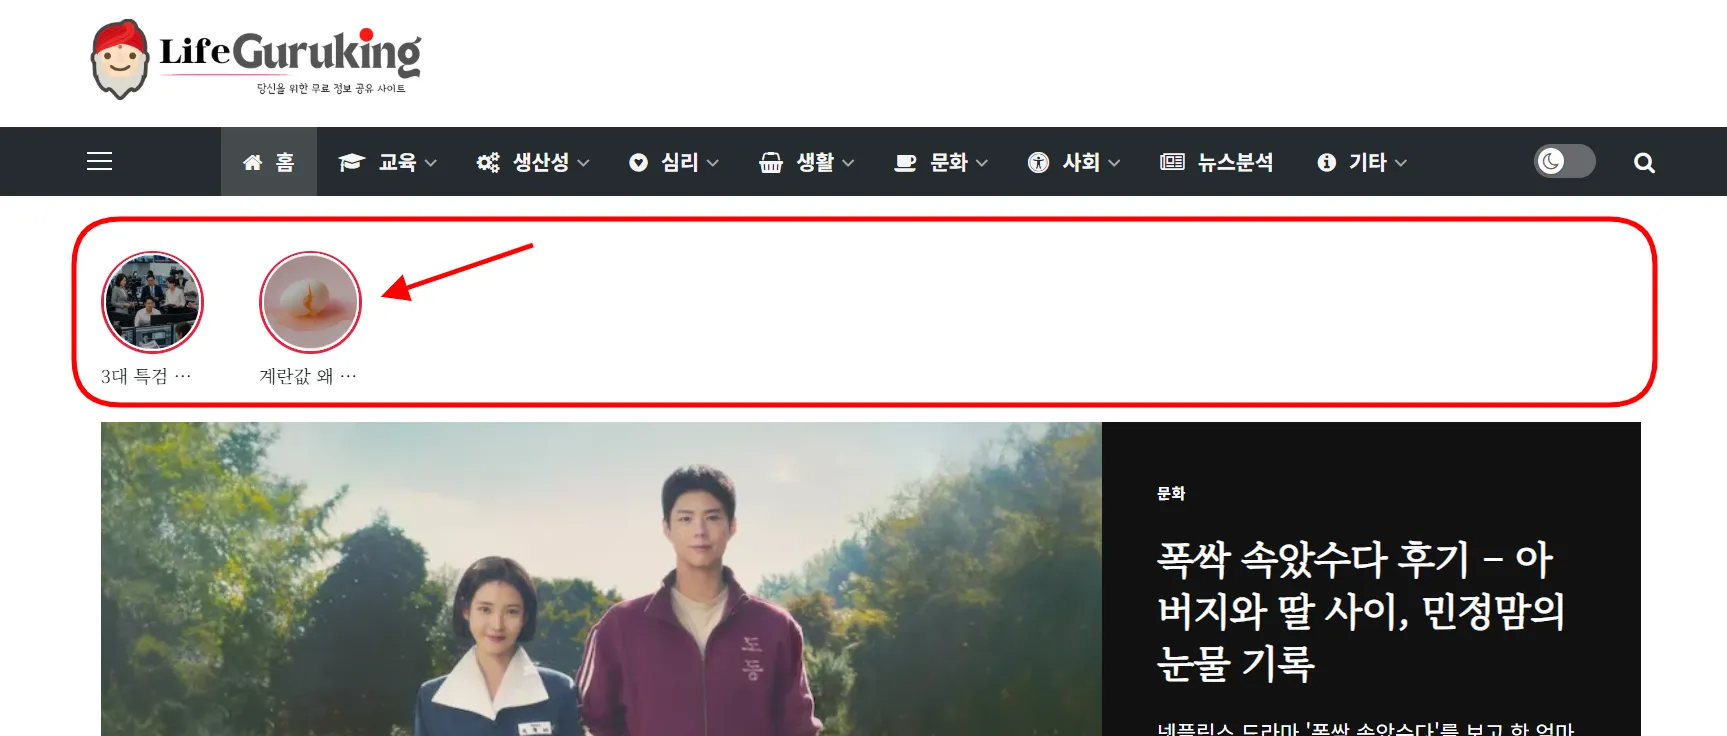Open the 뉴스분석 menu item
The height and width of the screenshot is (736, 1727).
[x=1235, y=162]
